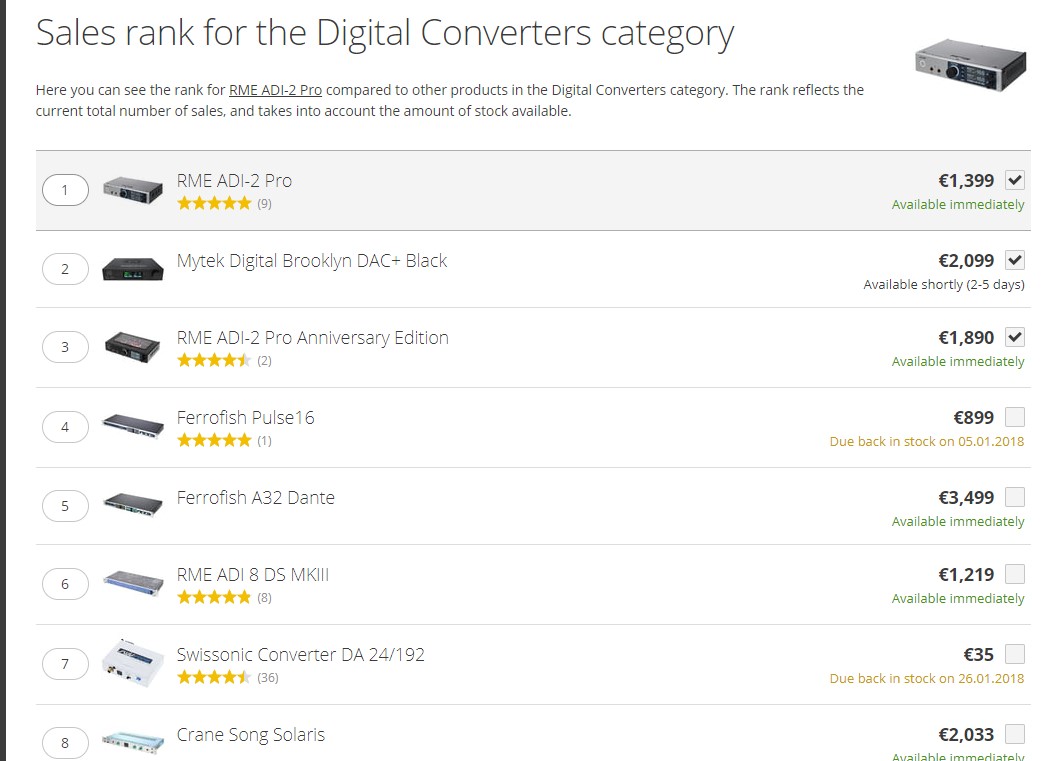1058x761 pixels.
Task: Click the €1,890 price
Action: (966, 337)
